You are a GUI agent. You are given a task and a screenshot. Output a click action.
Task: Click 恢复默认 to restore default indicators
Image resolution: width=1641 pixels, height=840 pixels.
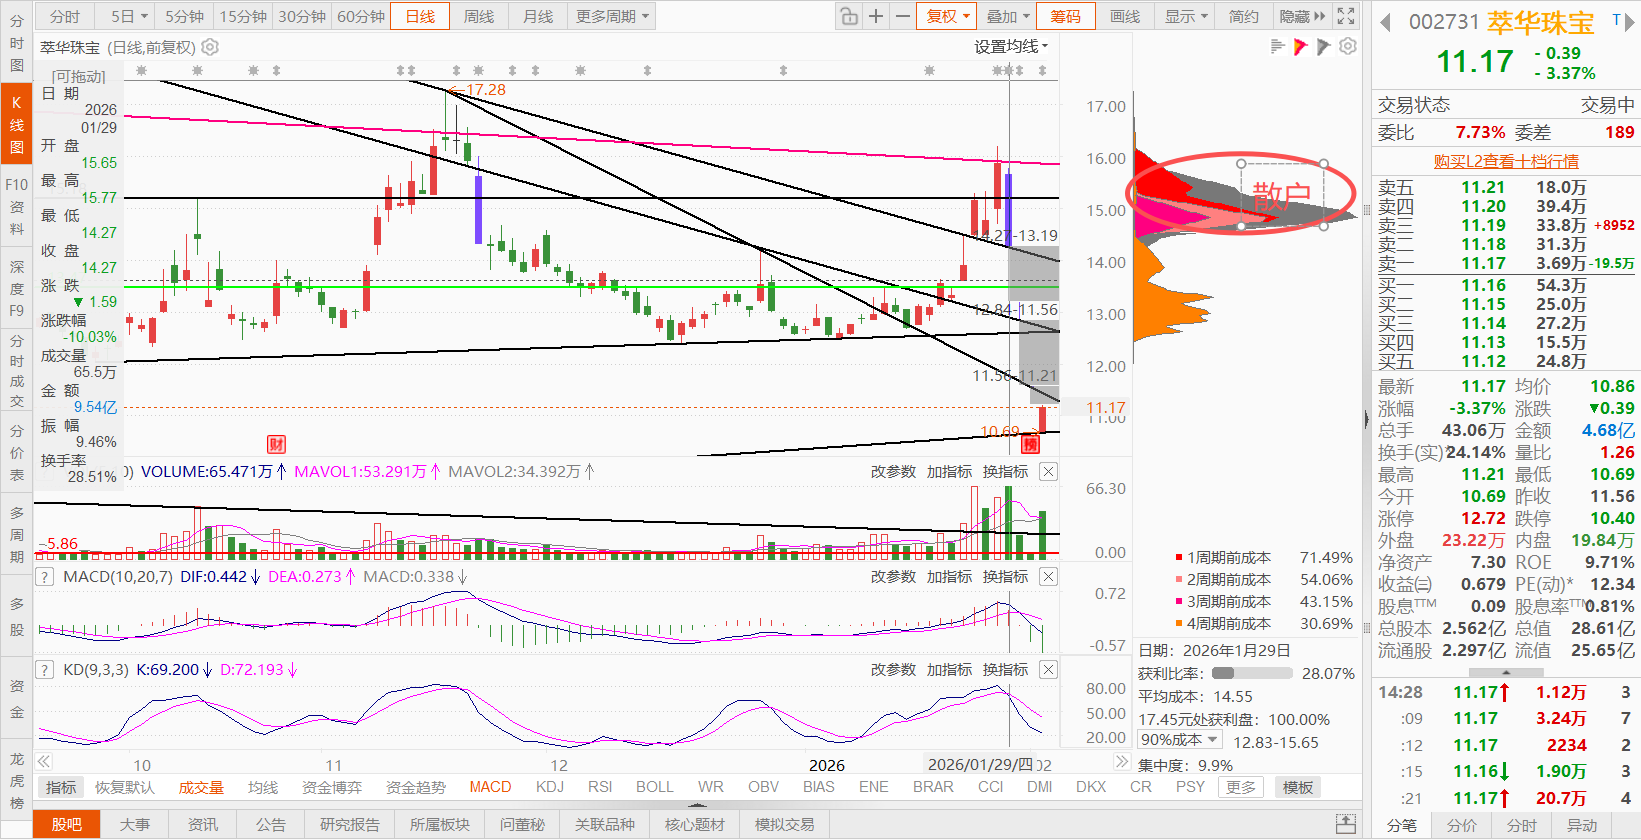[x=125, y=787]
